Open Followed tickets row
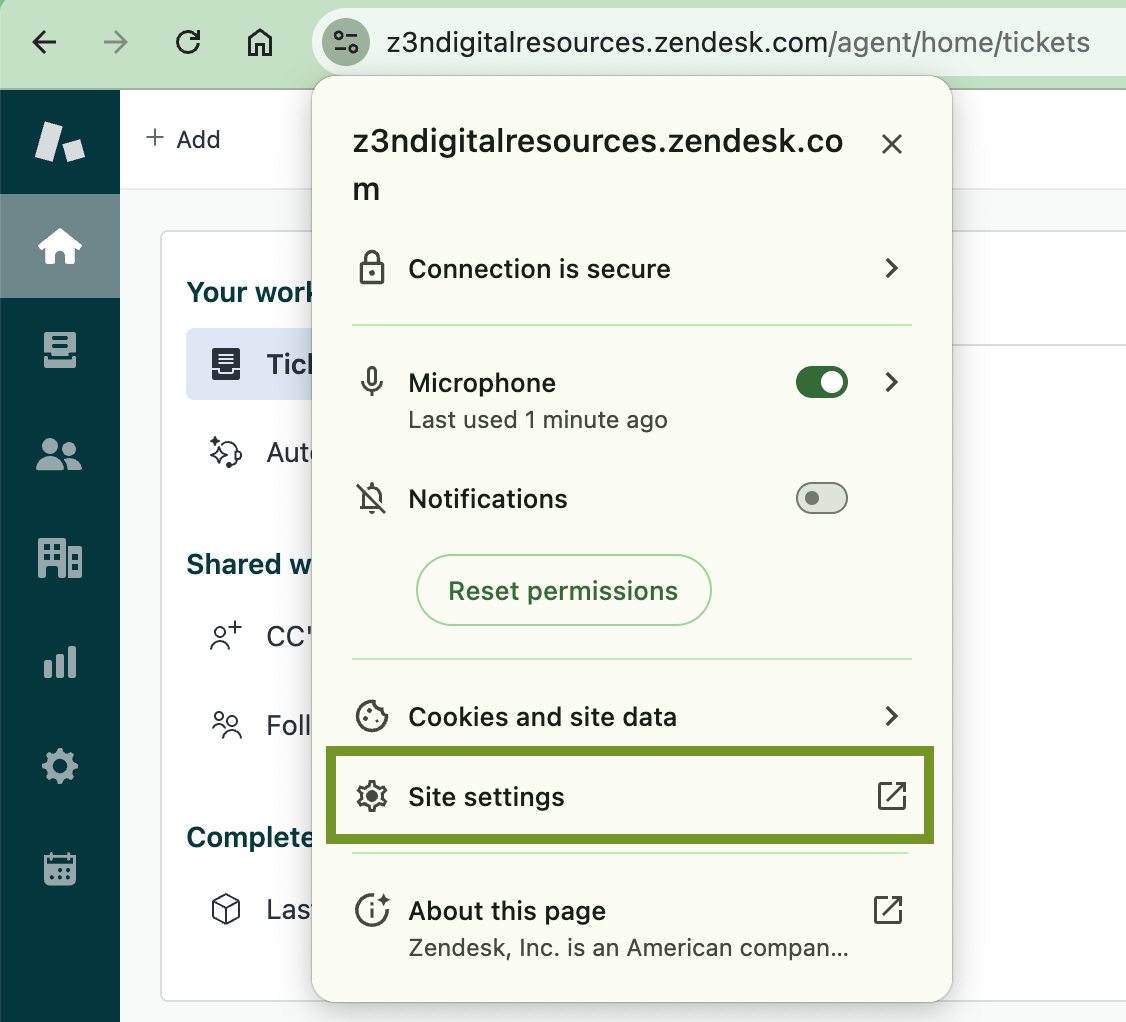 point(259,725)
